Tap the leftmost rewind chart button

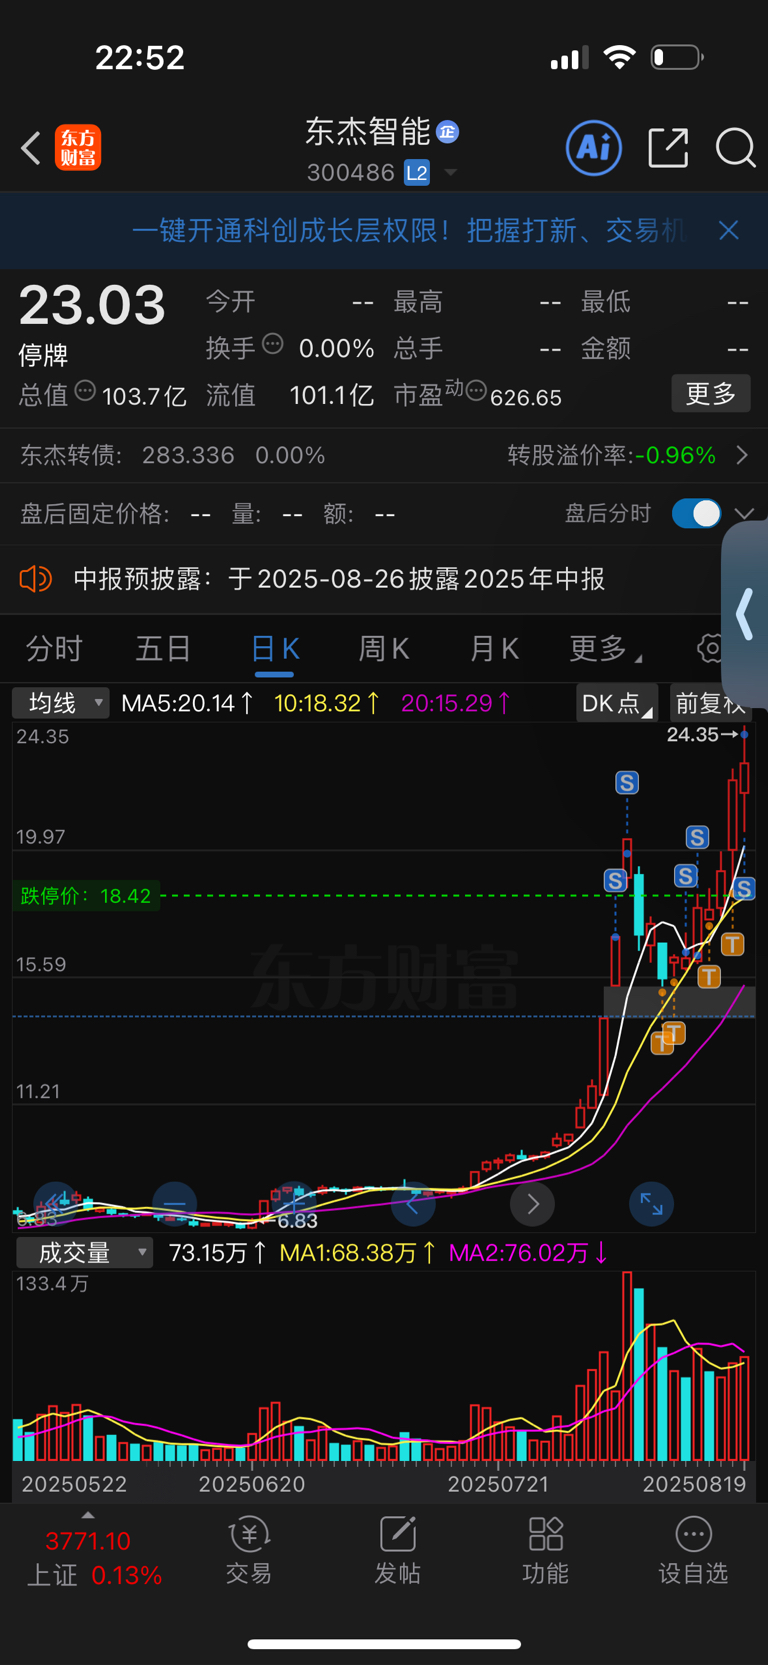click(55, 1204)
